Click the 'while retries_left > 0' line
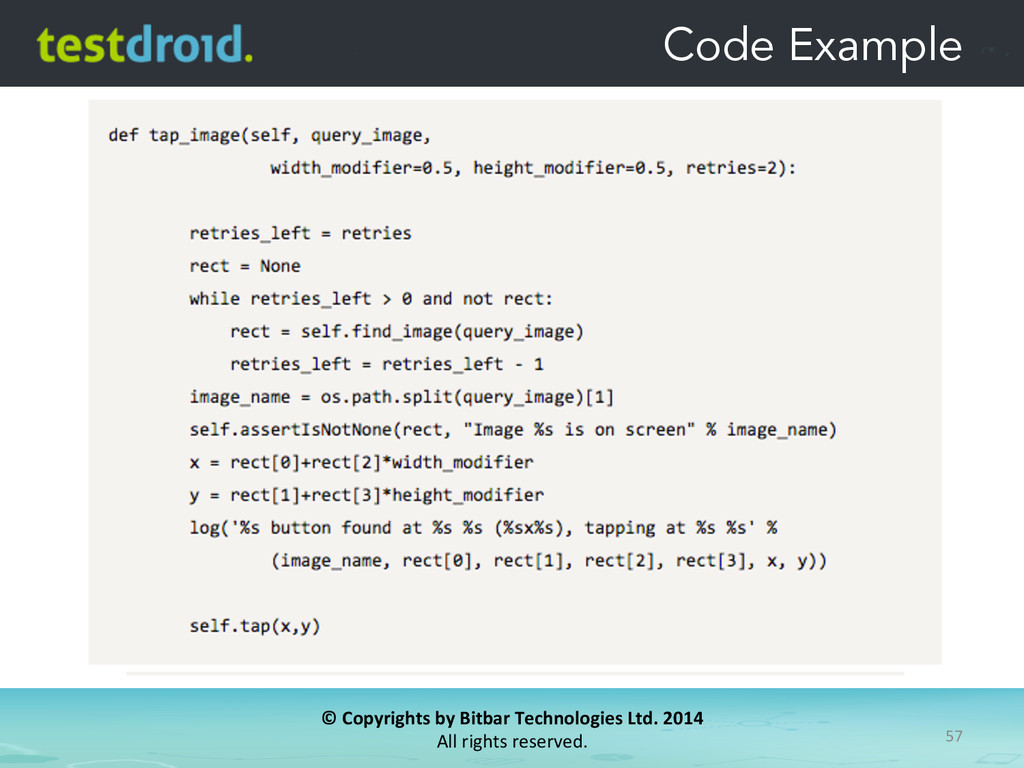The width and height of the screenshot is (1024, 768). coord(371,299)
